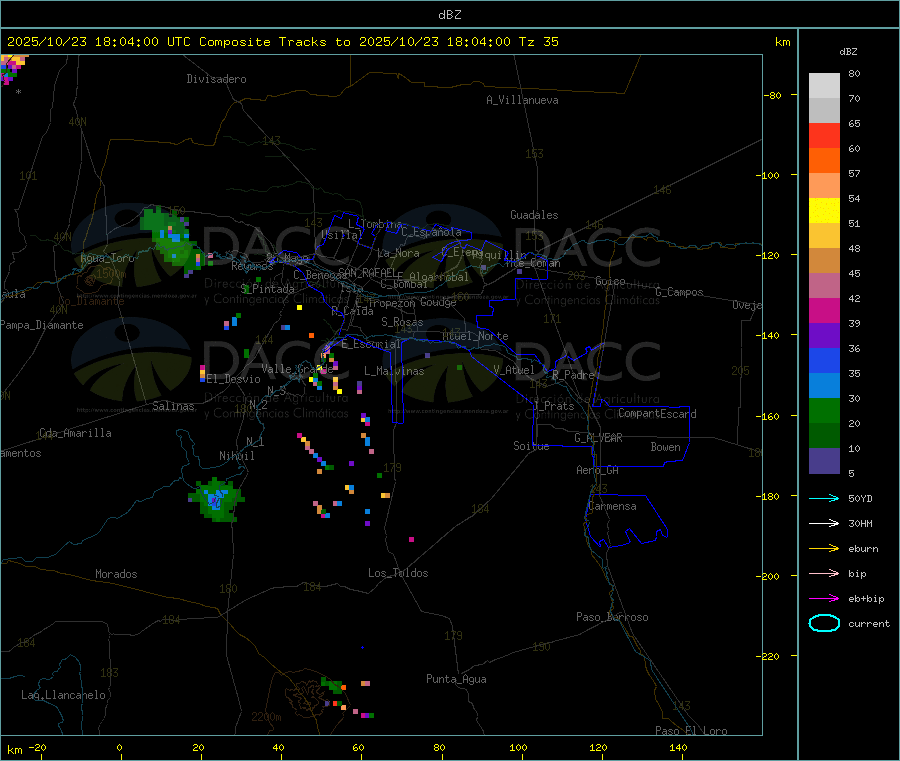Screen dimensions: 900x761
Task: Click the Los_Toldos location label
Action: click(398, 573)
